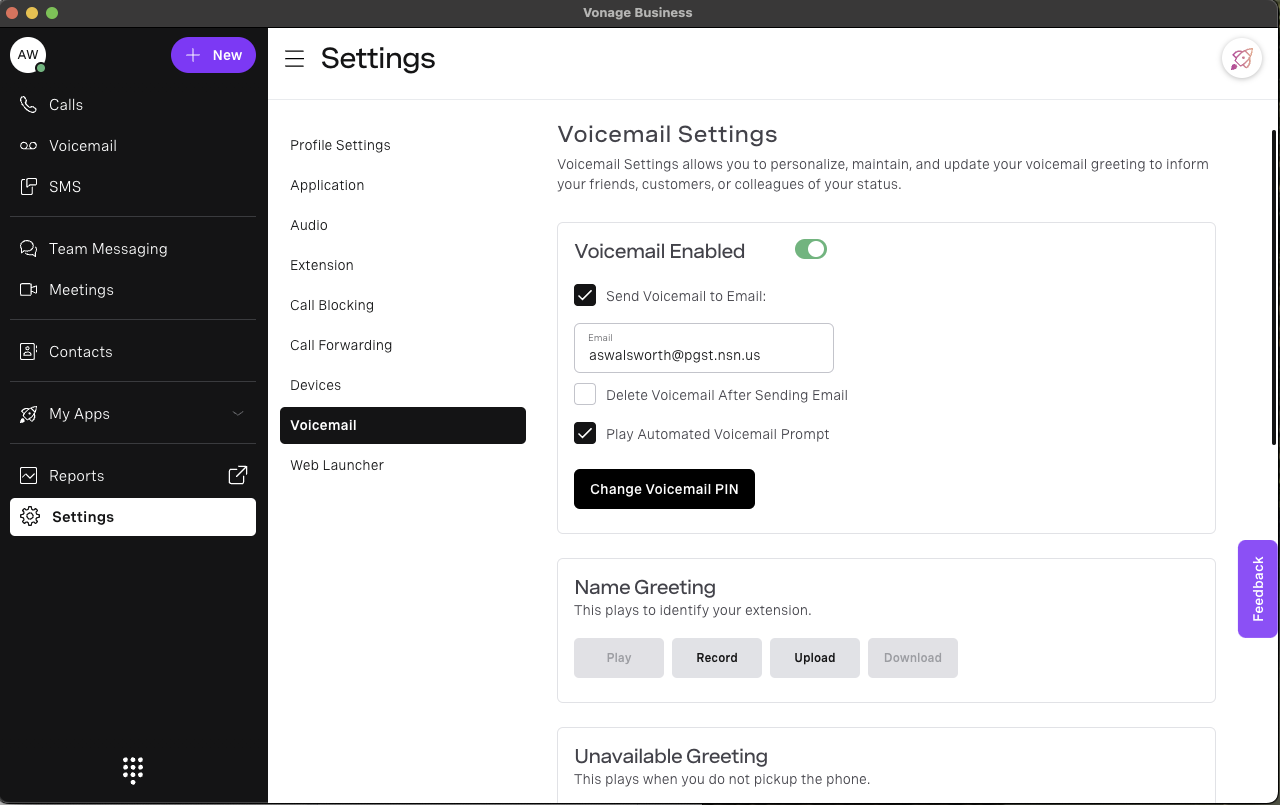Image resolution: width=1280 pixels, height=805 pixels.
Task: Click the My Apps rocket icon
Action: pos(28,414)
